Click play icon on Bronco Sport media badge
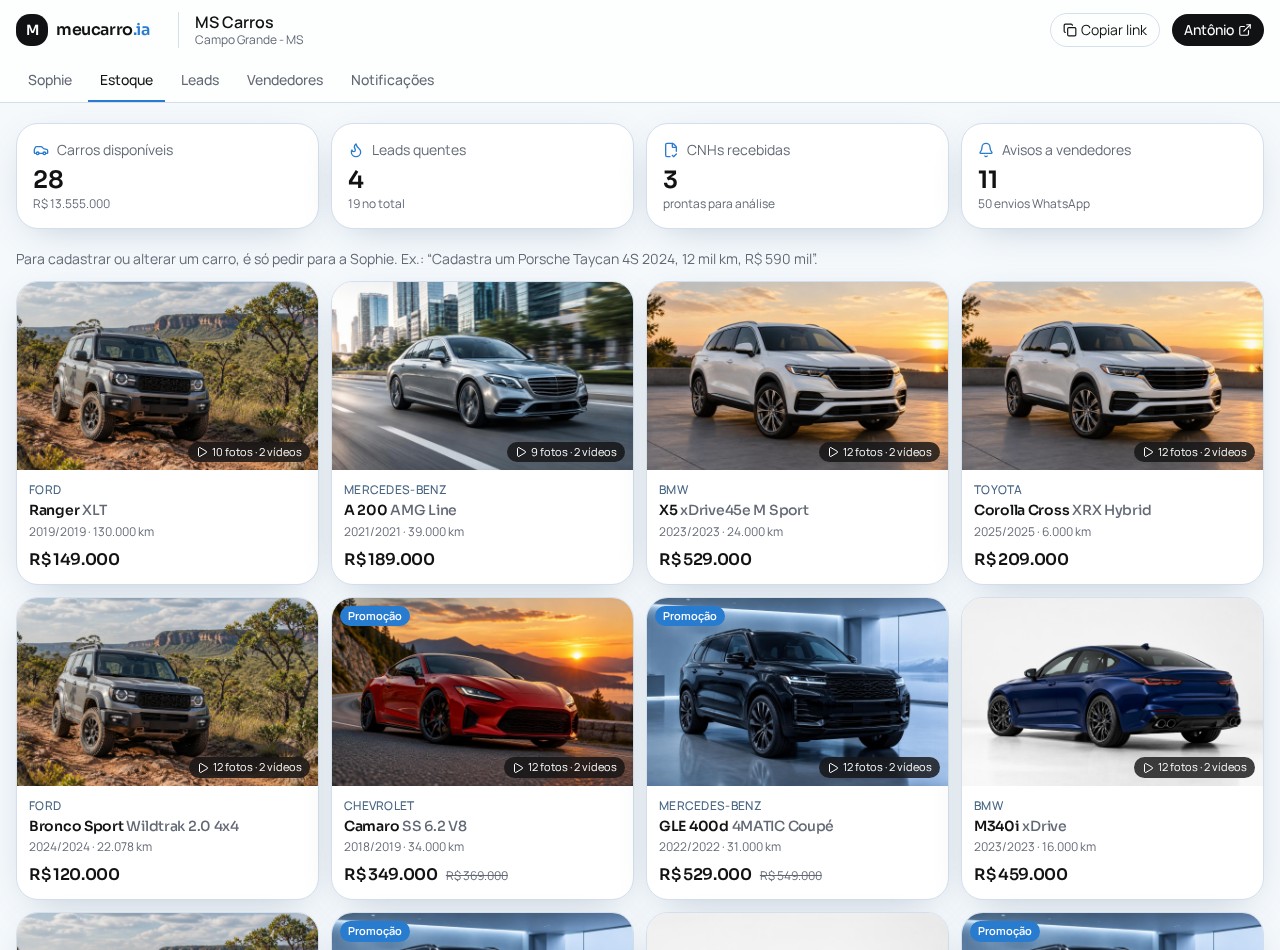1280x950 pixels. [x=203, y=768]
